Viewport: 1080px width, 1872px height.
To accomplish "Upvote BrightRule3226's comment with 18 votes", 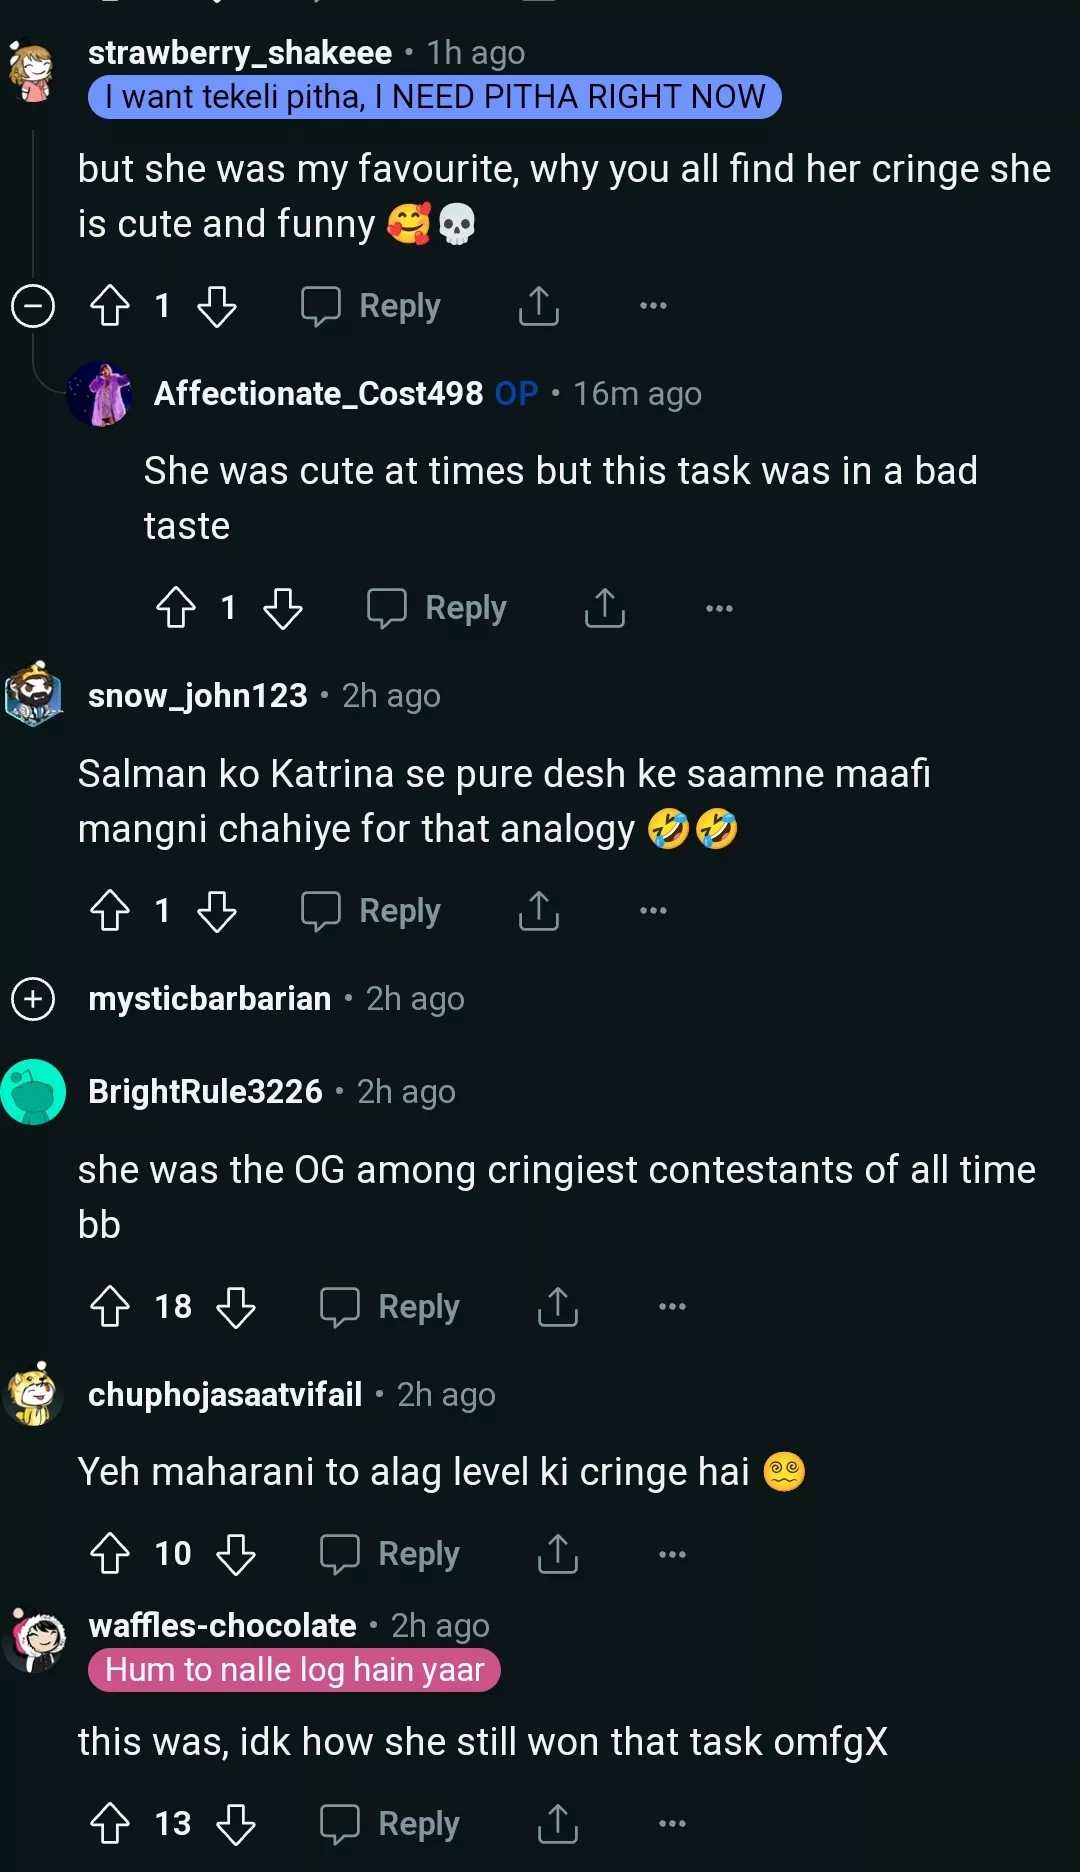I will [x=110, y=1307].
